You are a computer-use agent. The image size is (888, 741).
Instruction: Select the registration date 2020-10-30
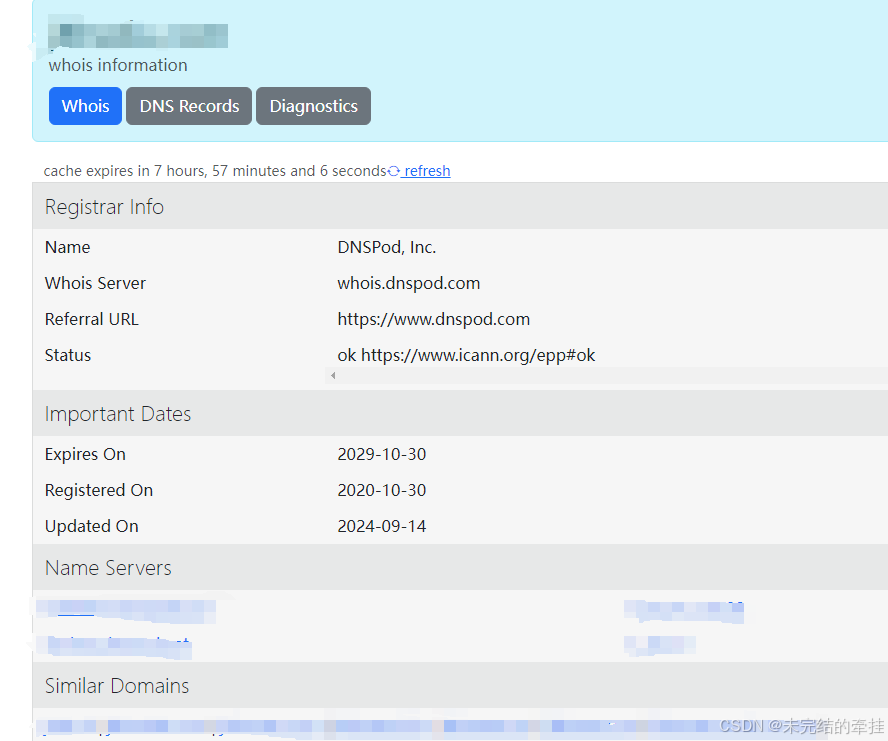coord(382,490)
